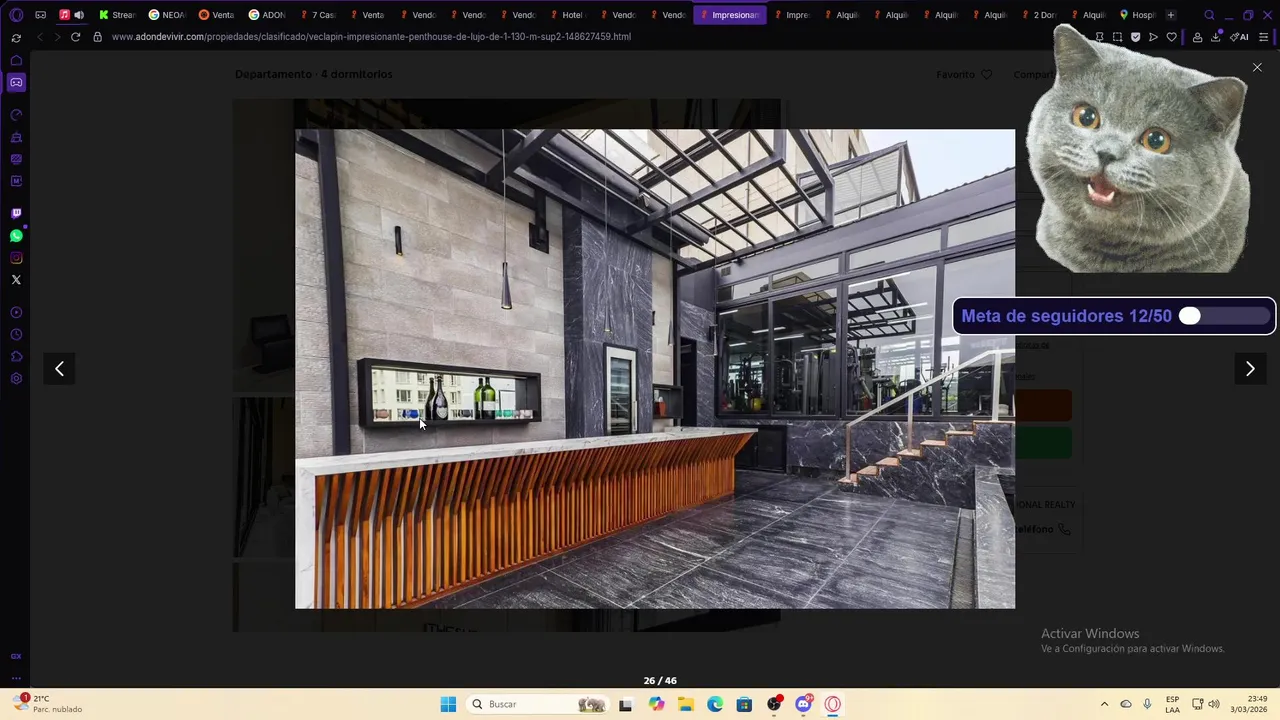The image size is (1280, 720).
Task: Reload the current page
Action: tap(75, 37)
